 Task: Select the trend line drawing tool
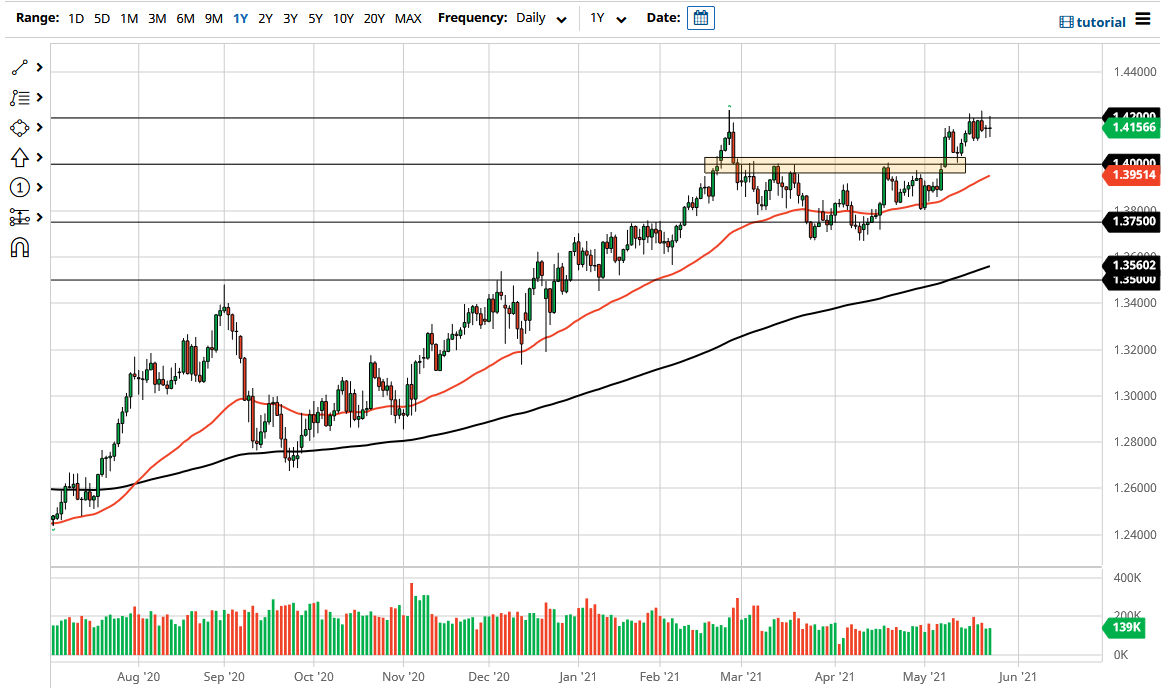[22, 67]
